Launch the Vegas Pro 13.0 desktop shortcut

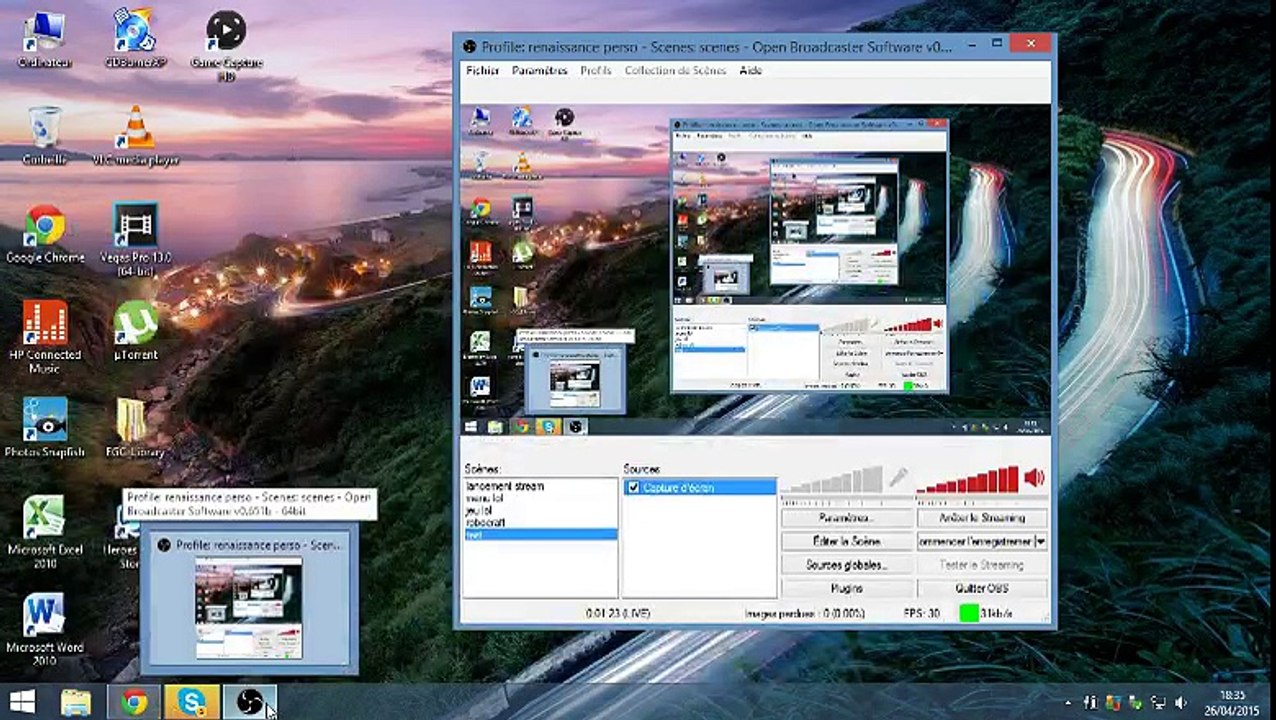135,240
